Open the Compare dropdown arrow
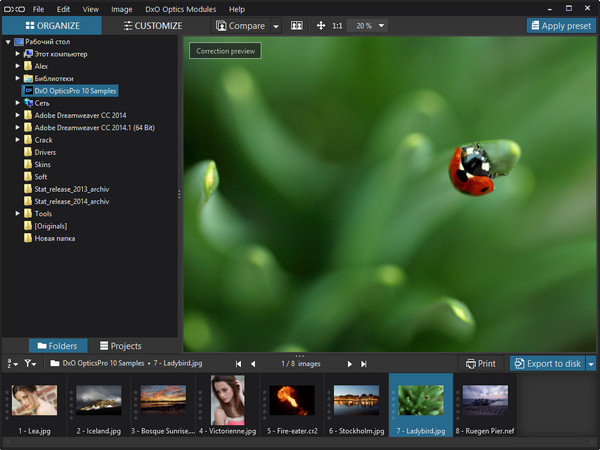 click(x=276, y=26)
